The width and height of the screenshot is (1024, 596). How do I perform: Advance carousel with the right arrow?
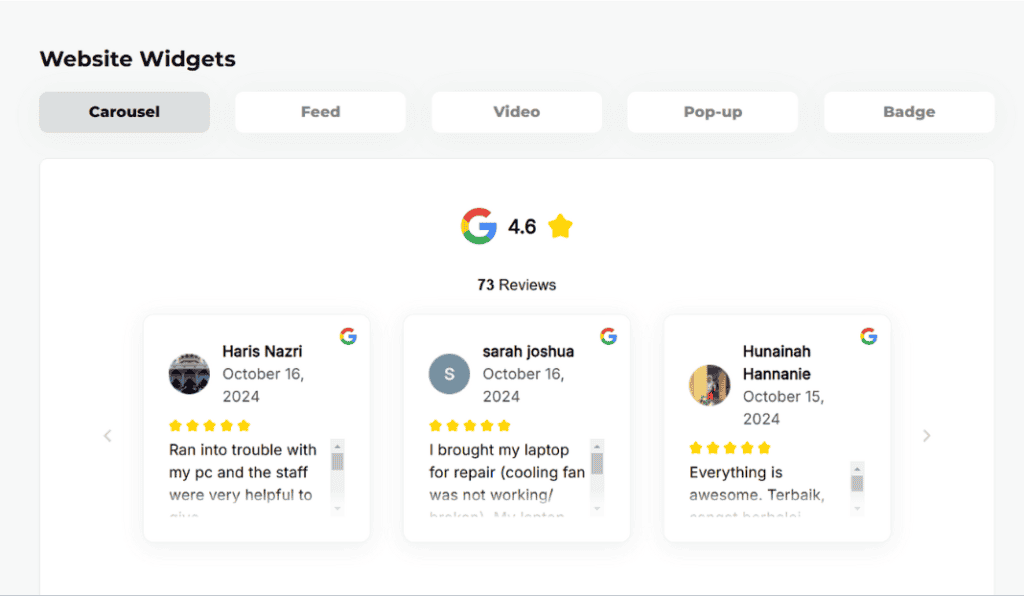click(926, 436)
